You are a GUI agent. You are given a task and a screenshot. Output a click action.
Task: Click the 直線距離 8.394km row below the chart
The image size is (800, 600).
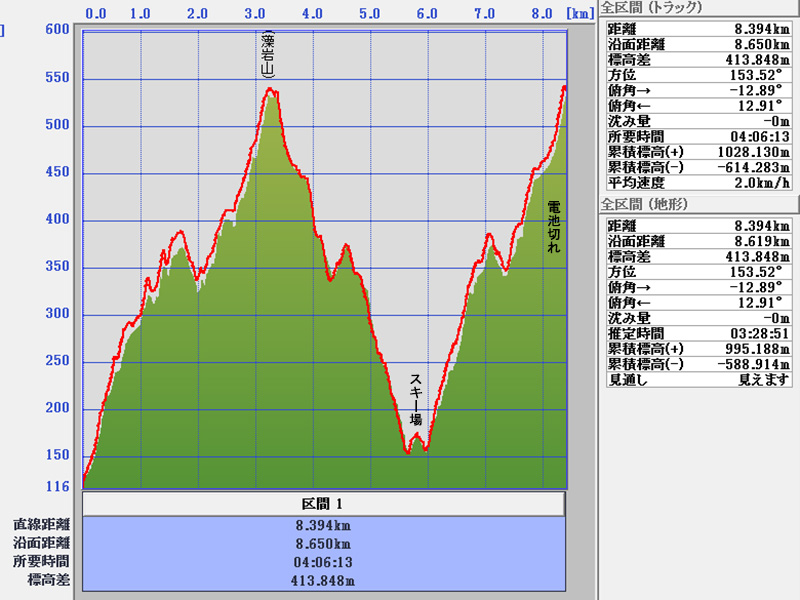tap(324, 525)
